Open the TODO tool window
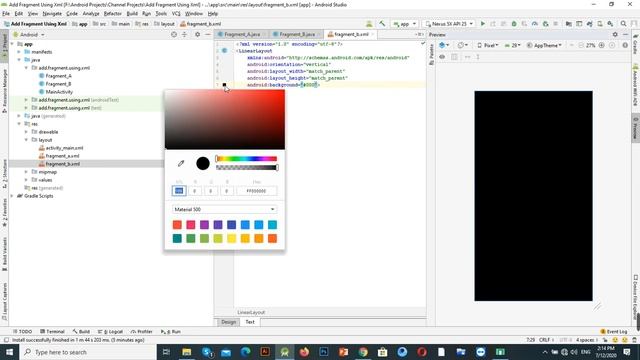The image size is (640, 360). [x=22, y=331]
